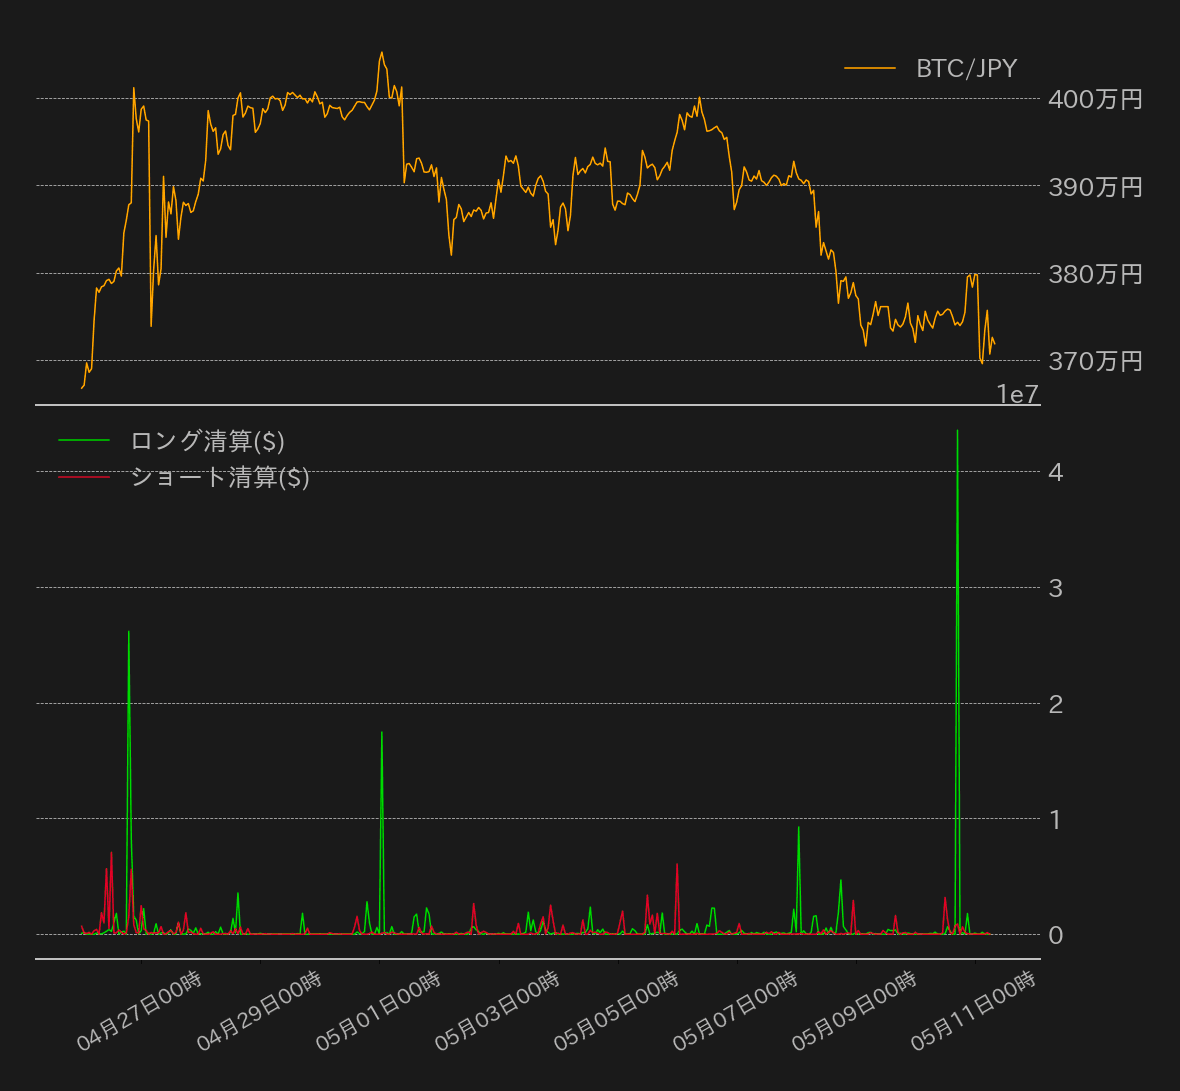Image resolution: width=1180 pixels, height=1091 pixels.
Task: Toggle visibility of ショート清算($) series
Action: coord(220,478)
